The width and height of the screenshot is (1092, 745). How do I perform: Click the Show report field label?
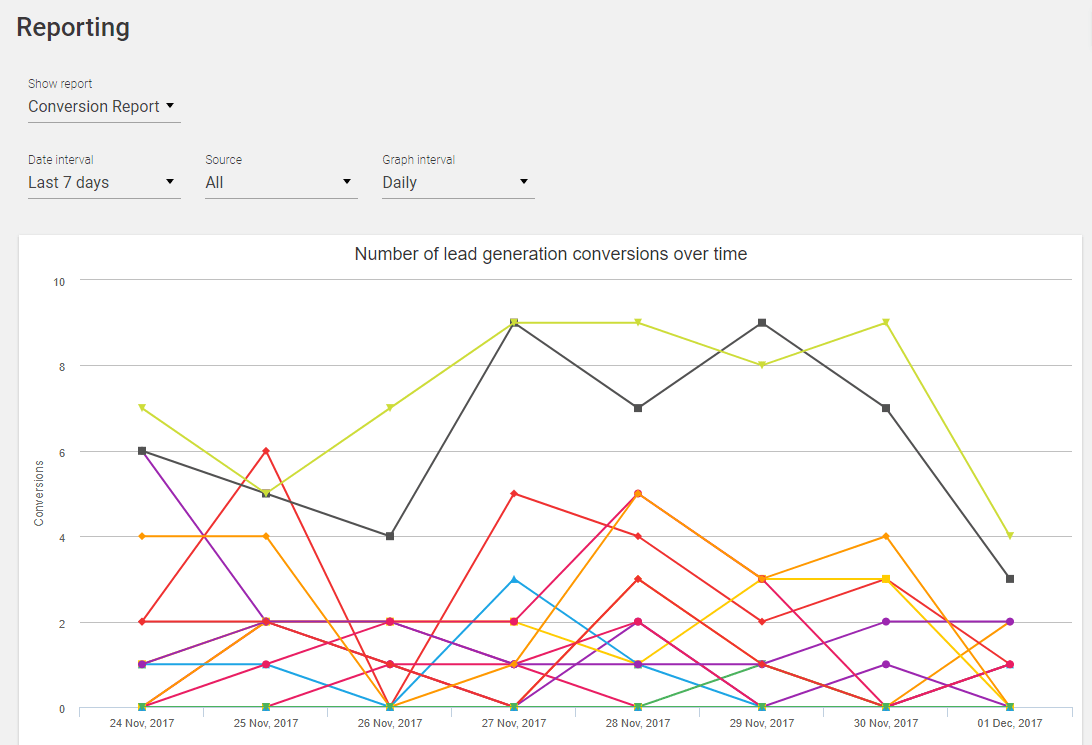pyautogui.click(x=60, y=84)
